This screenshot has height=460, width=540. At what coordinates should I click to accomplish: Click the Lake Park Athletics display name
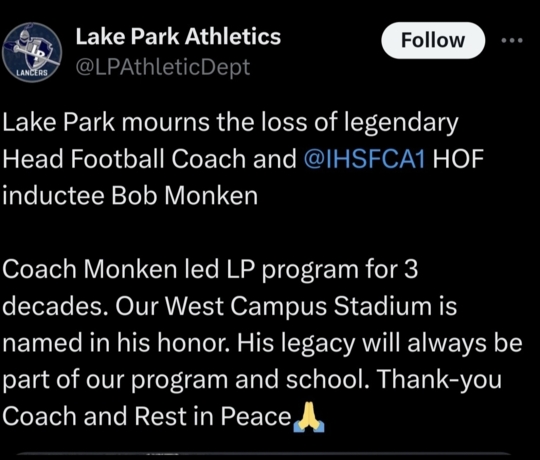(x=178, y=36)
